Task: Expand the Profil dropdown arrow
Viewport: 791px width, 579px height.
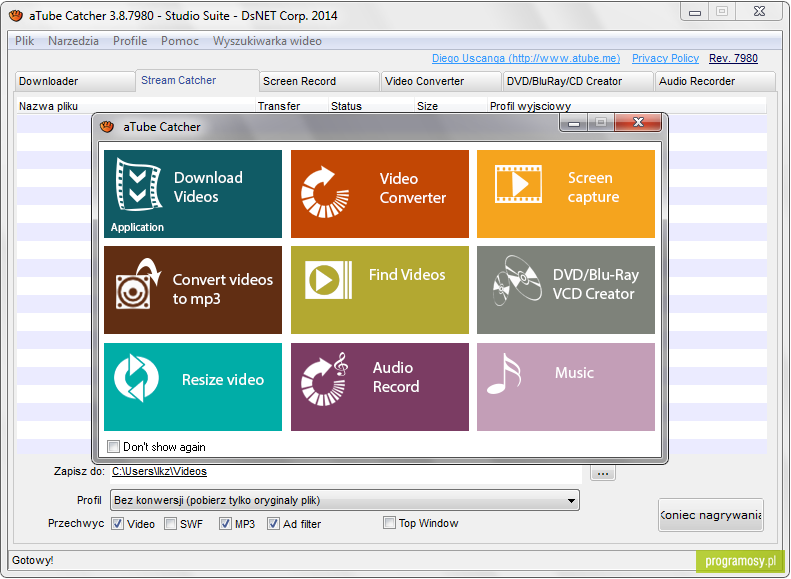Action: (x=571, y=501)
